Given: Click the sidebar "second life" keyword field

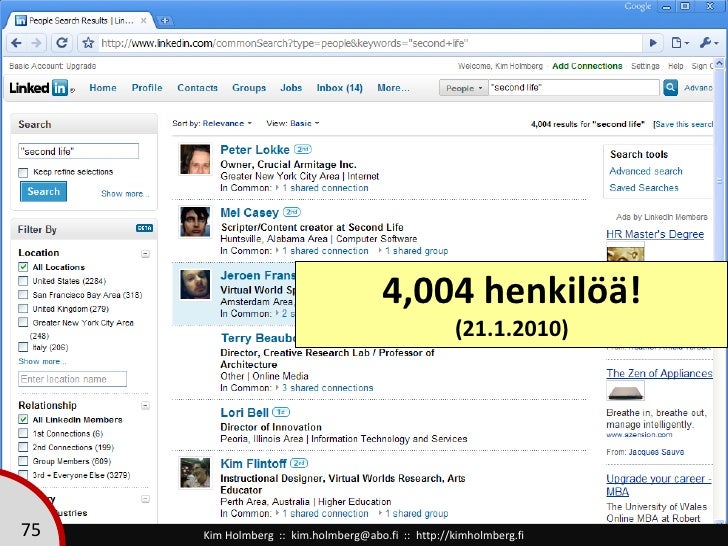Looking at the screenshot, I should pyautogui.click(x=78, y=151).
